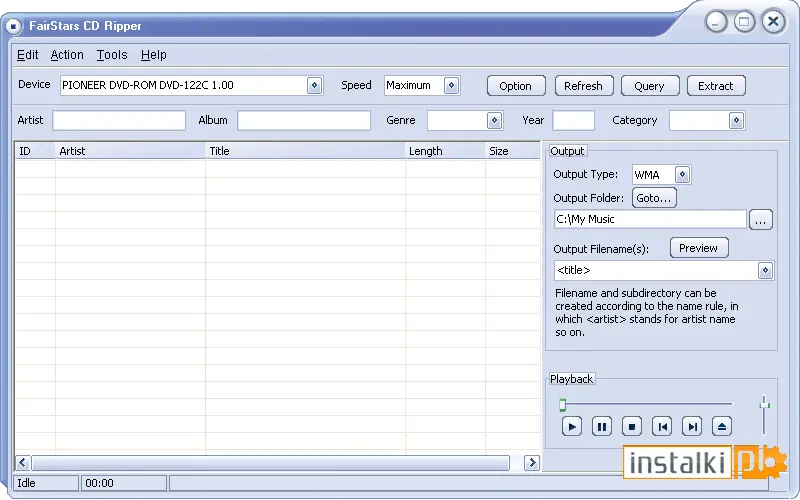Open the Edit menu

[x=28, y=55]
